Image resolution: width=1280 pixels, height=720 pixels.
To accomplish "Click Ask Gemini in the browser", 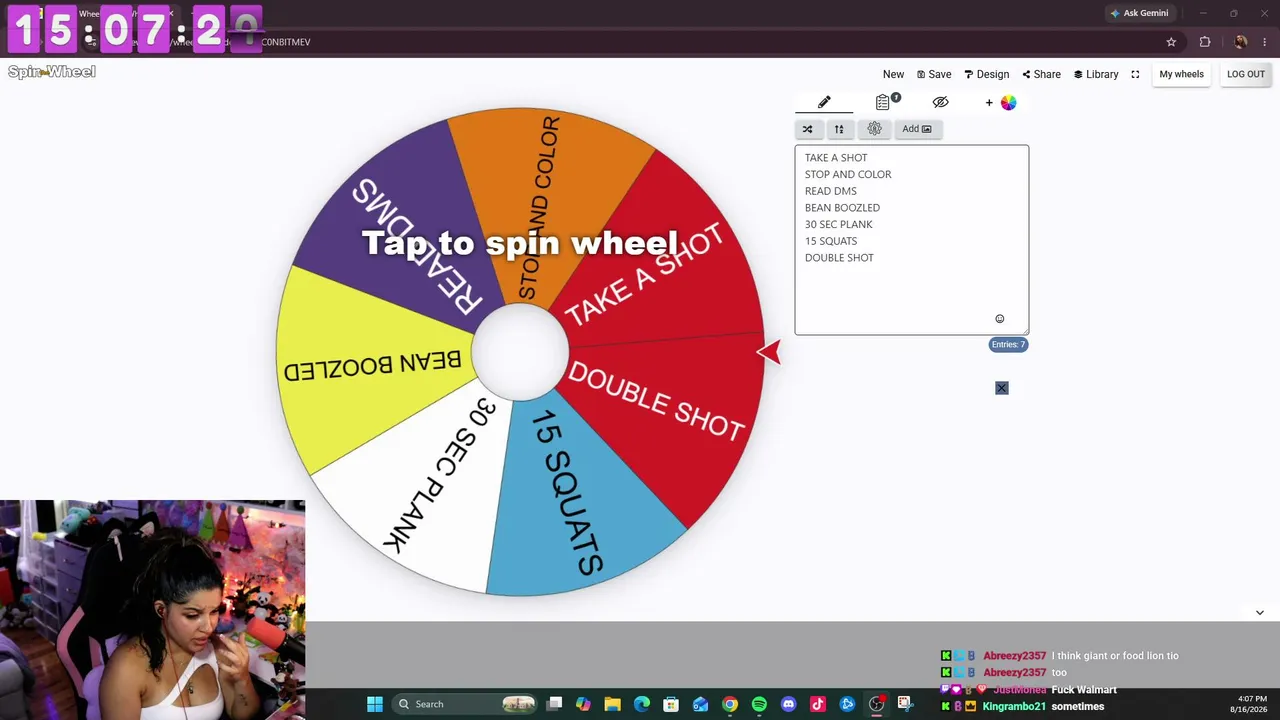I will click(x=1139, y=13).
